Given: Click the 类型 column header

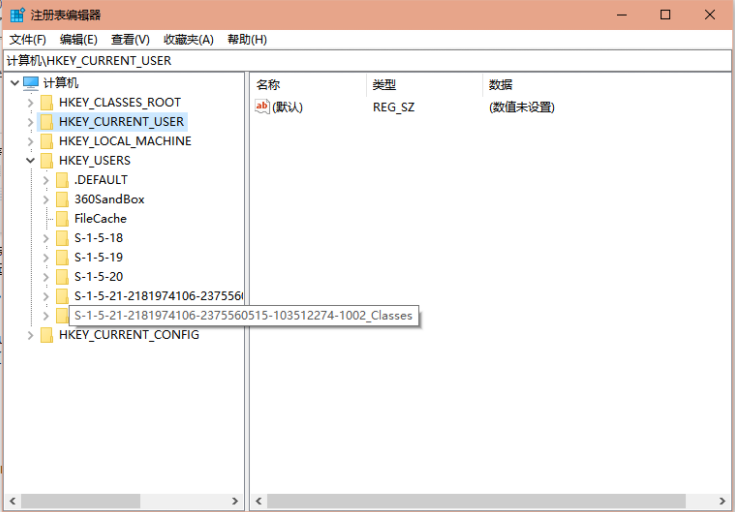Looking at the screenshot, I should [x=424, y=85].
